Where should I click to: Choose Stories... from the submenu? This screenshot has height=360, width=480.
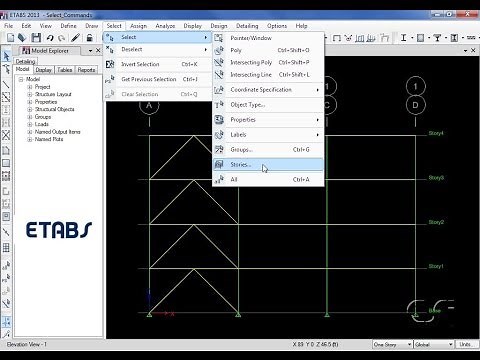coord(268,165)
